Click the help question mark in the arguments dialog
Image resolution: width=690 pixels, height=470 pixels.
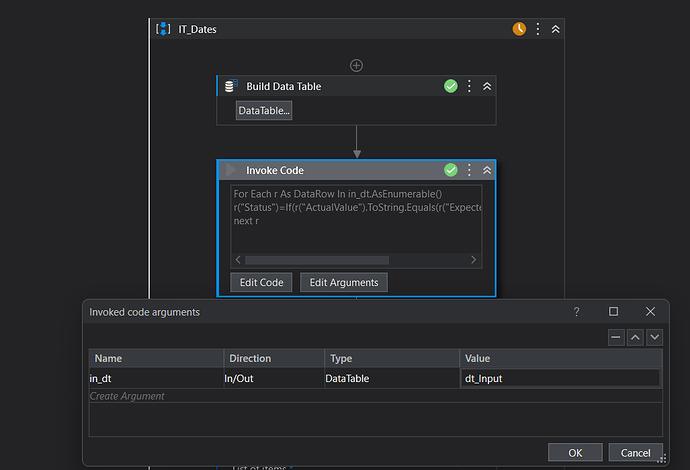pos(576,312)
